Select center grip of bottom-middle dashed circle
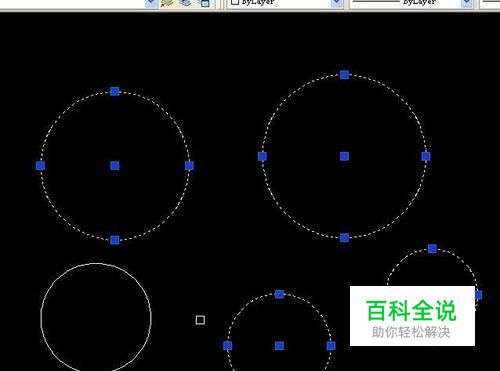500x371 pixels. click(x=279, y=346)
